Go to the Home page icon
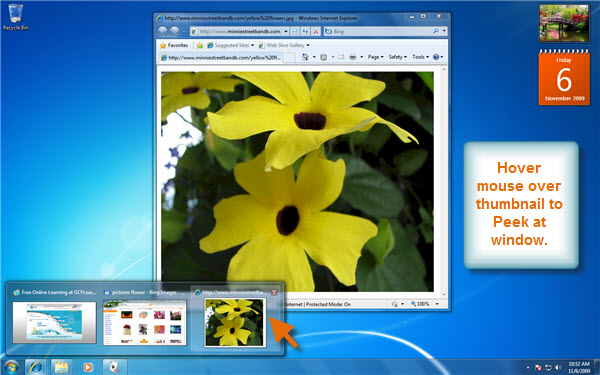Image resolution: width=600 pixels, height=375 pixels. (305, 57)
